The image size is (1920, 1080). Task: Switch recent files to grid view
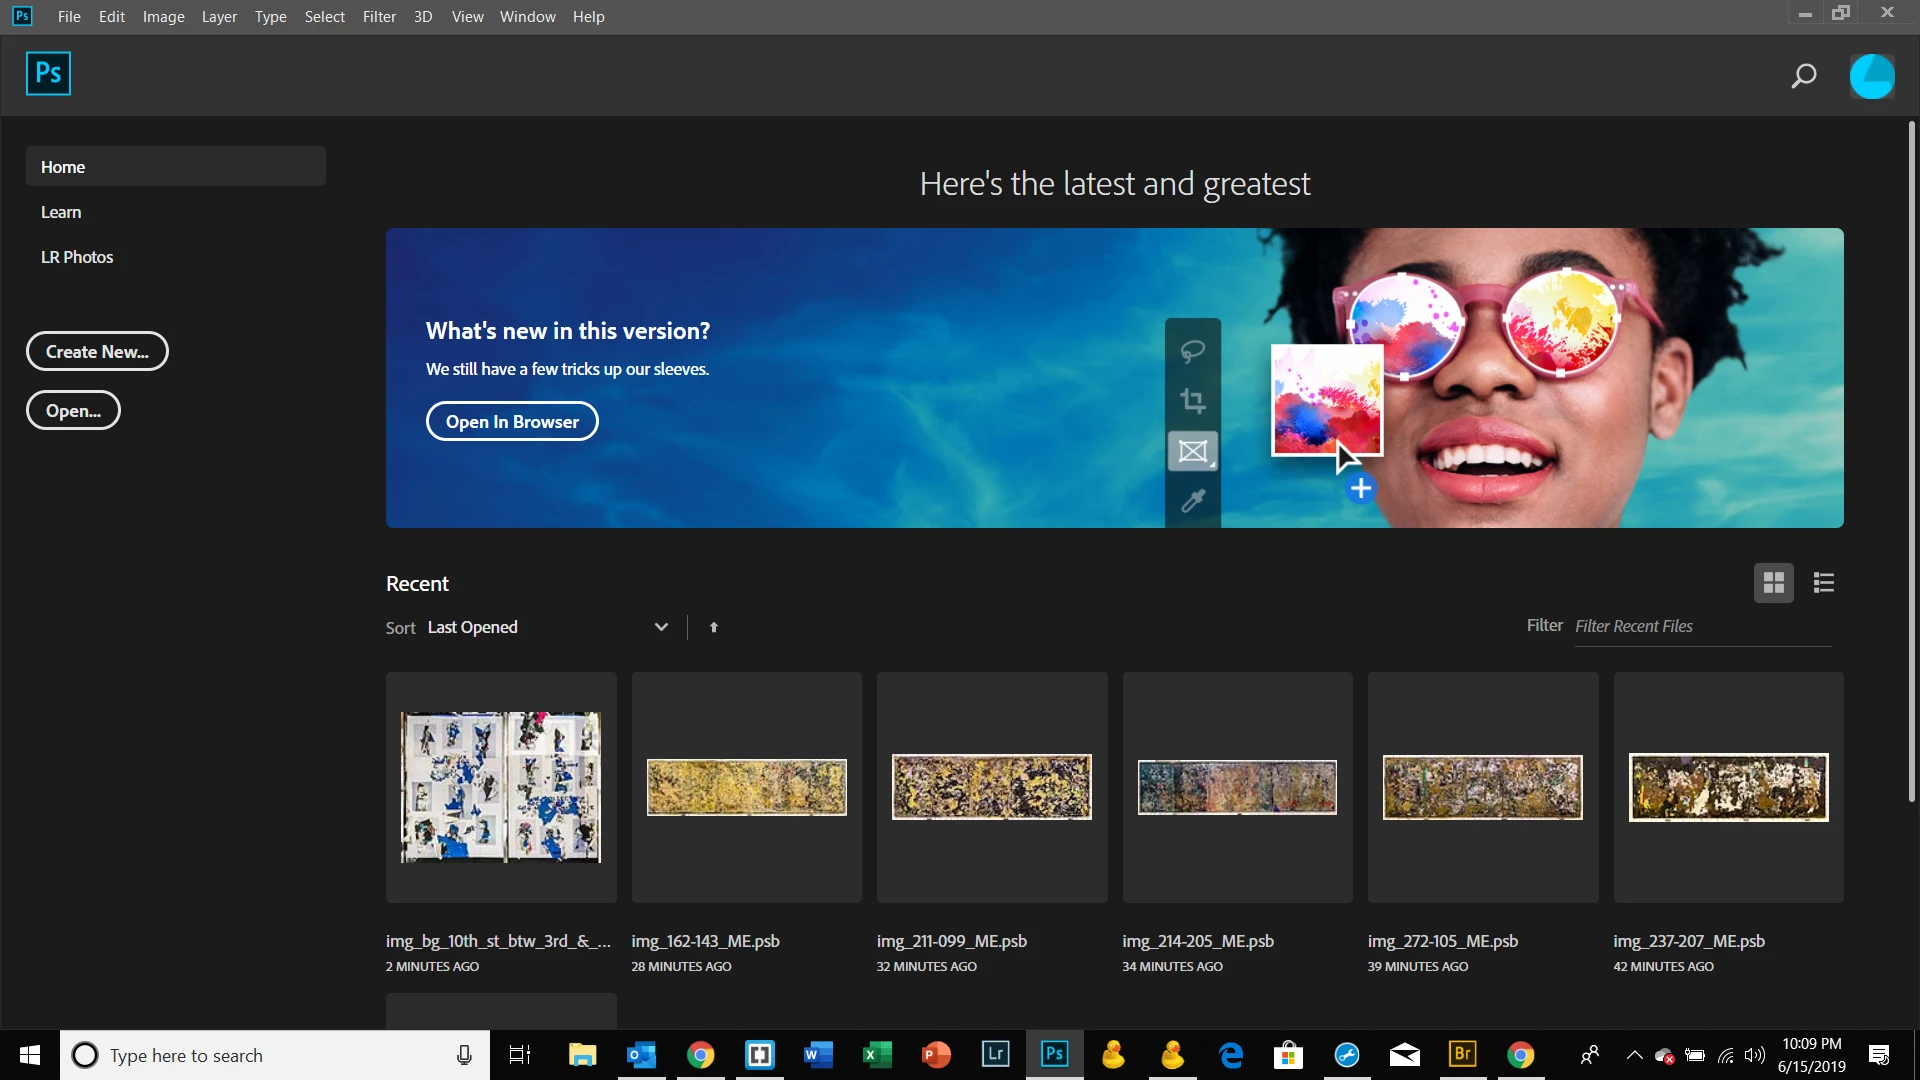pyautogui.click(x=1773, y=583)
